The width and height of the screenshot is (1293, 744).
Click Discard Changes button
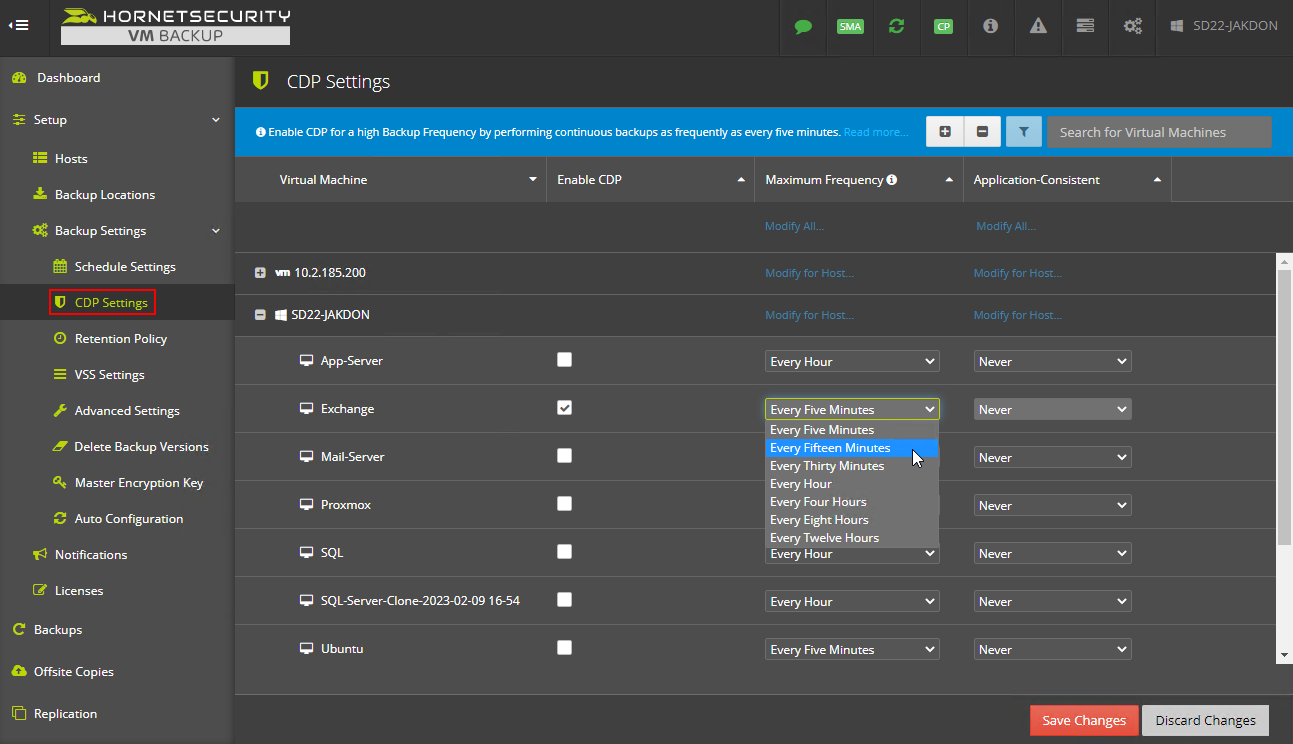click(x=1205, y=720)
